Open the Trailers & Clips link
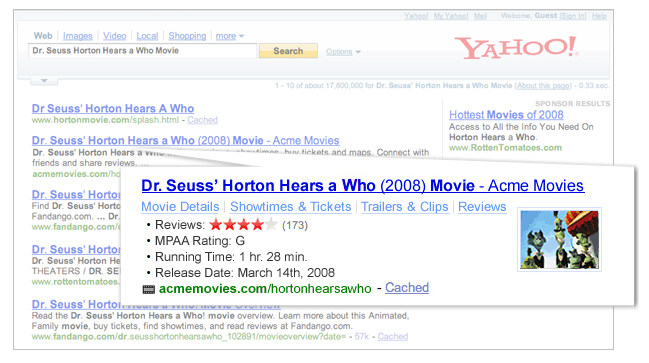 (x=405, y=207)
